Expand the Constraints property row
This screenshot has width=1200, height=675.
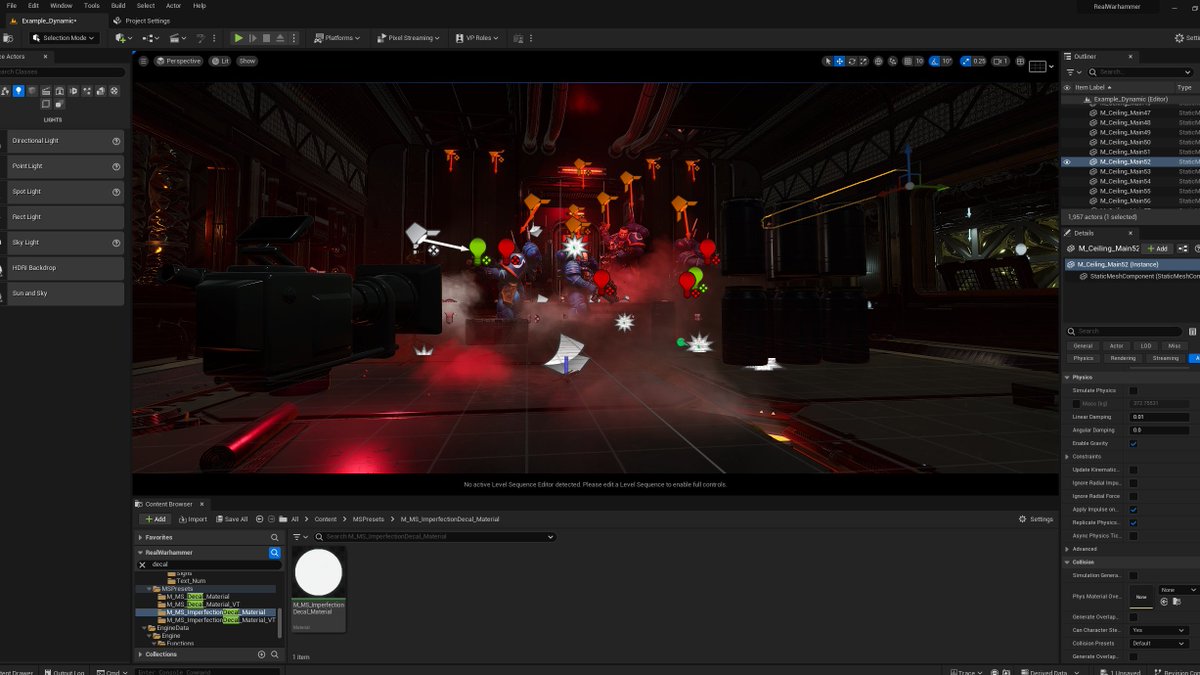(x=1067, y=456)
